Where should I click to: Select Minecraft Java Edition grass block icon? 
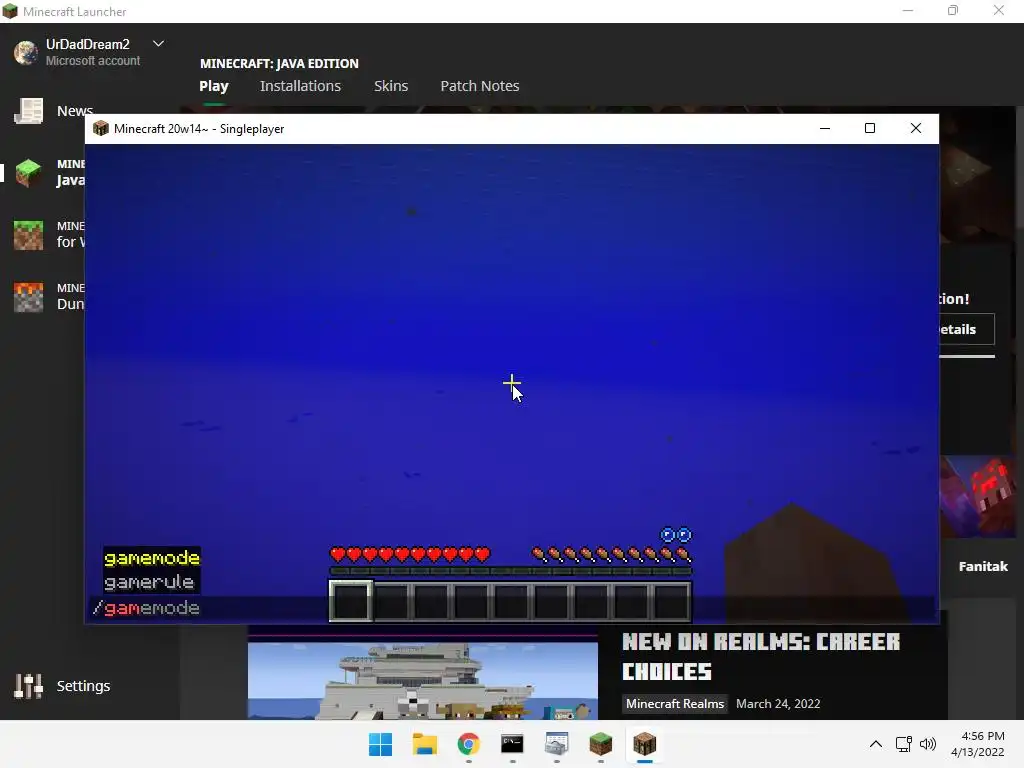tap(29, 173)
